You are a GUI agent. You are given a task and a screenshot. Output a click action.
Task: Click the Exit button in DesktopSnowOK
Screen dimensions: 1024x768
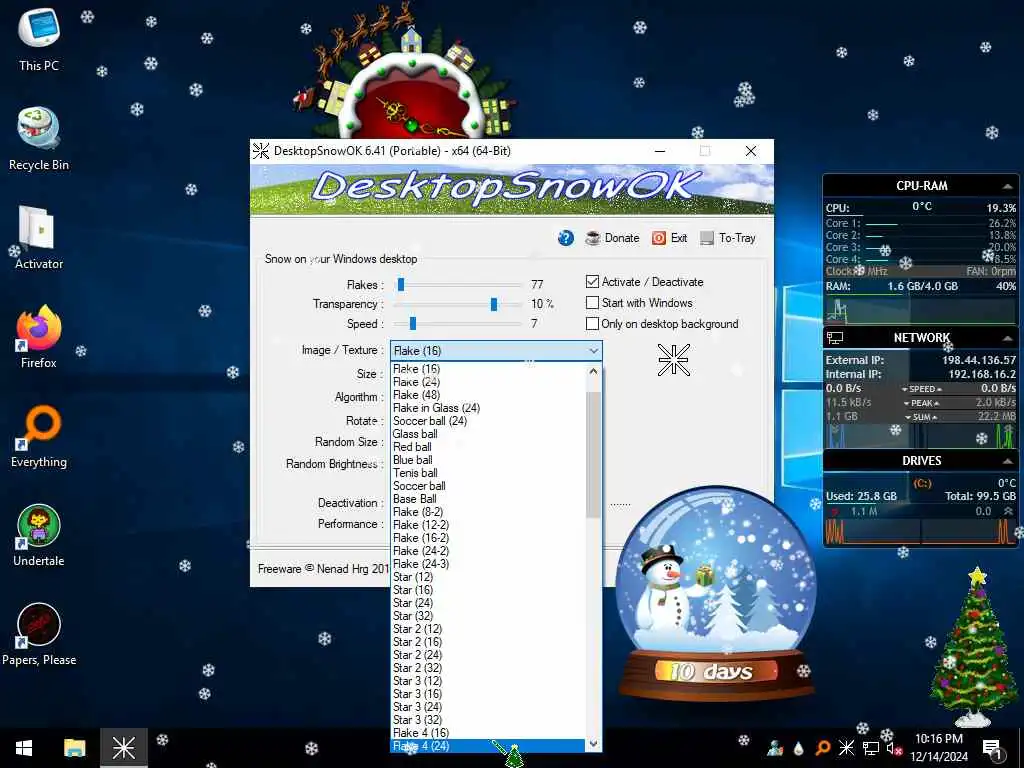(669, 238)
